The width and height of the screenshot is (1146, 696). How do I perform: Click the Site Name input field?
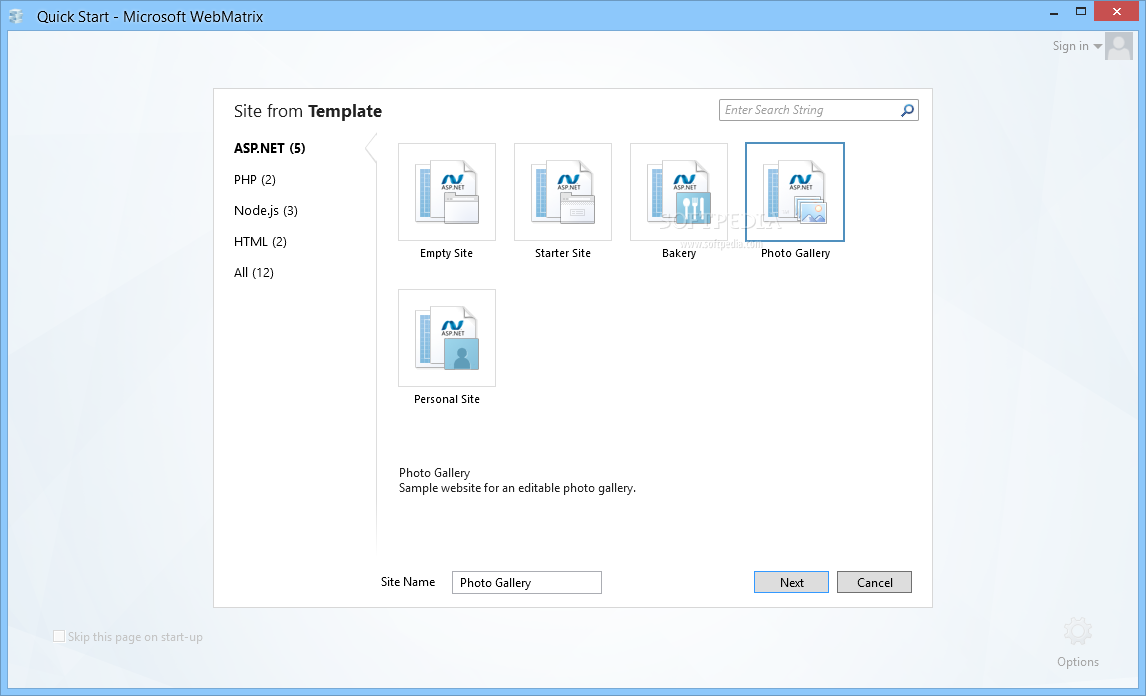(527, 583)
